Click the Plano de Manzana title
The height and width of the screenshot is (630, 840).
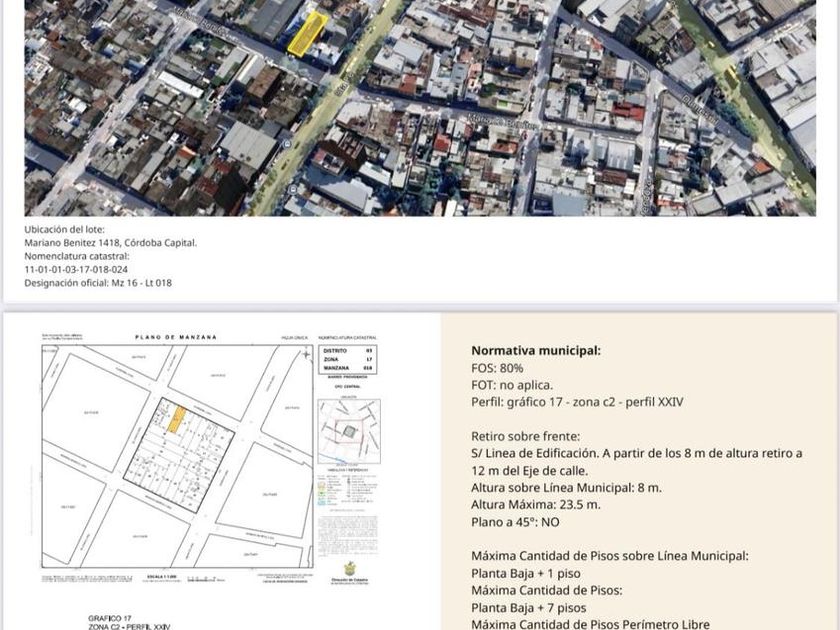point(176,337)
